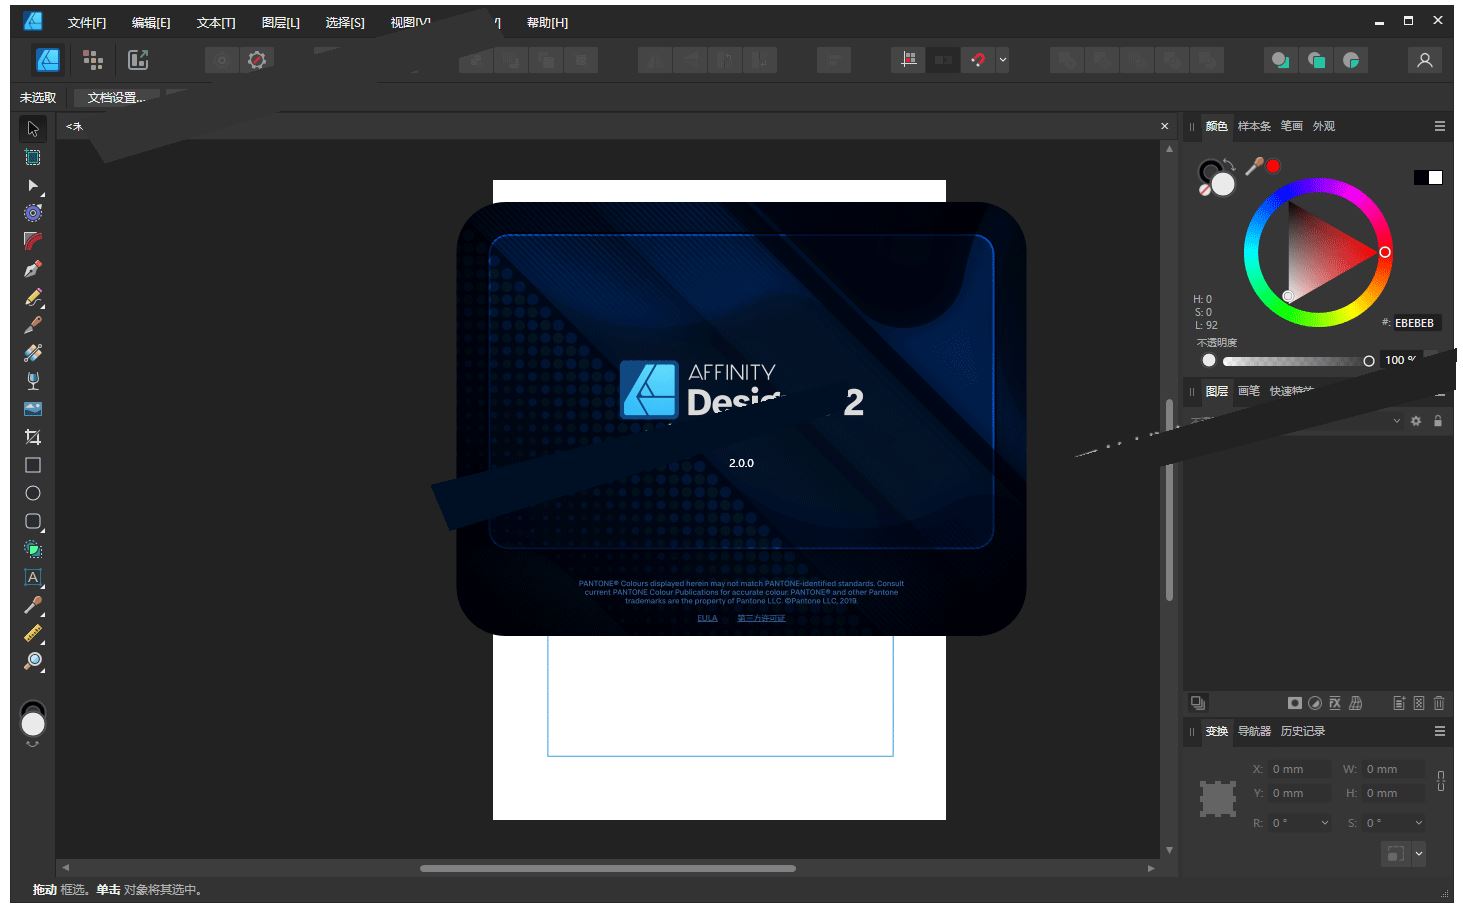The width and height of the screenshot is (1463, 909).
Task: Click the red recent colour swatch
Action: point(1273,166)
